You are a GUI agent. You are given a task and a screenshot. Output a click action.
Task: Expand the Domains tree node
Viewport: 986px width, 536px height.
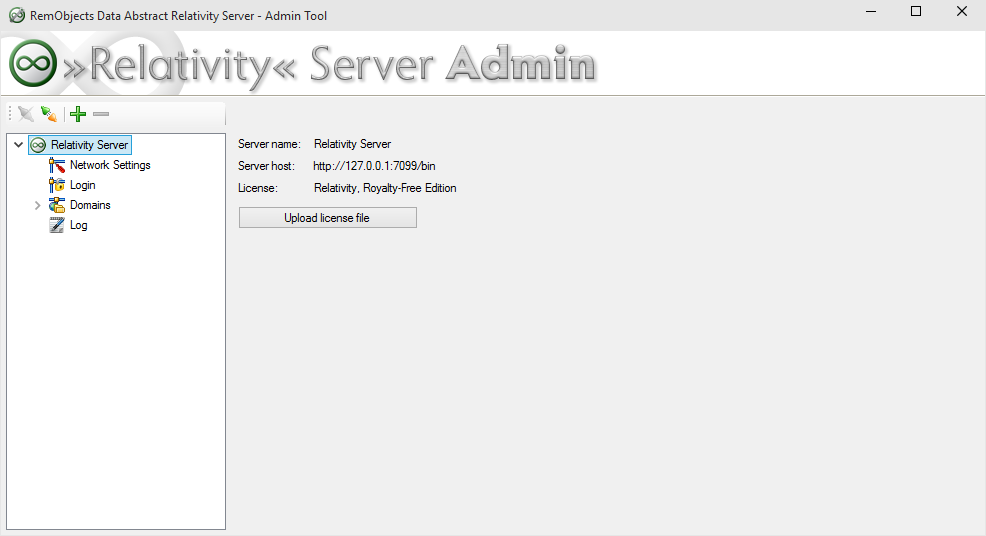point(37,205)
